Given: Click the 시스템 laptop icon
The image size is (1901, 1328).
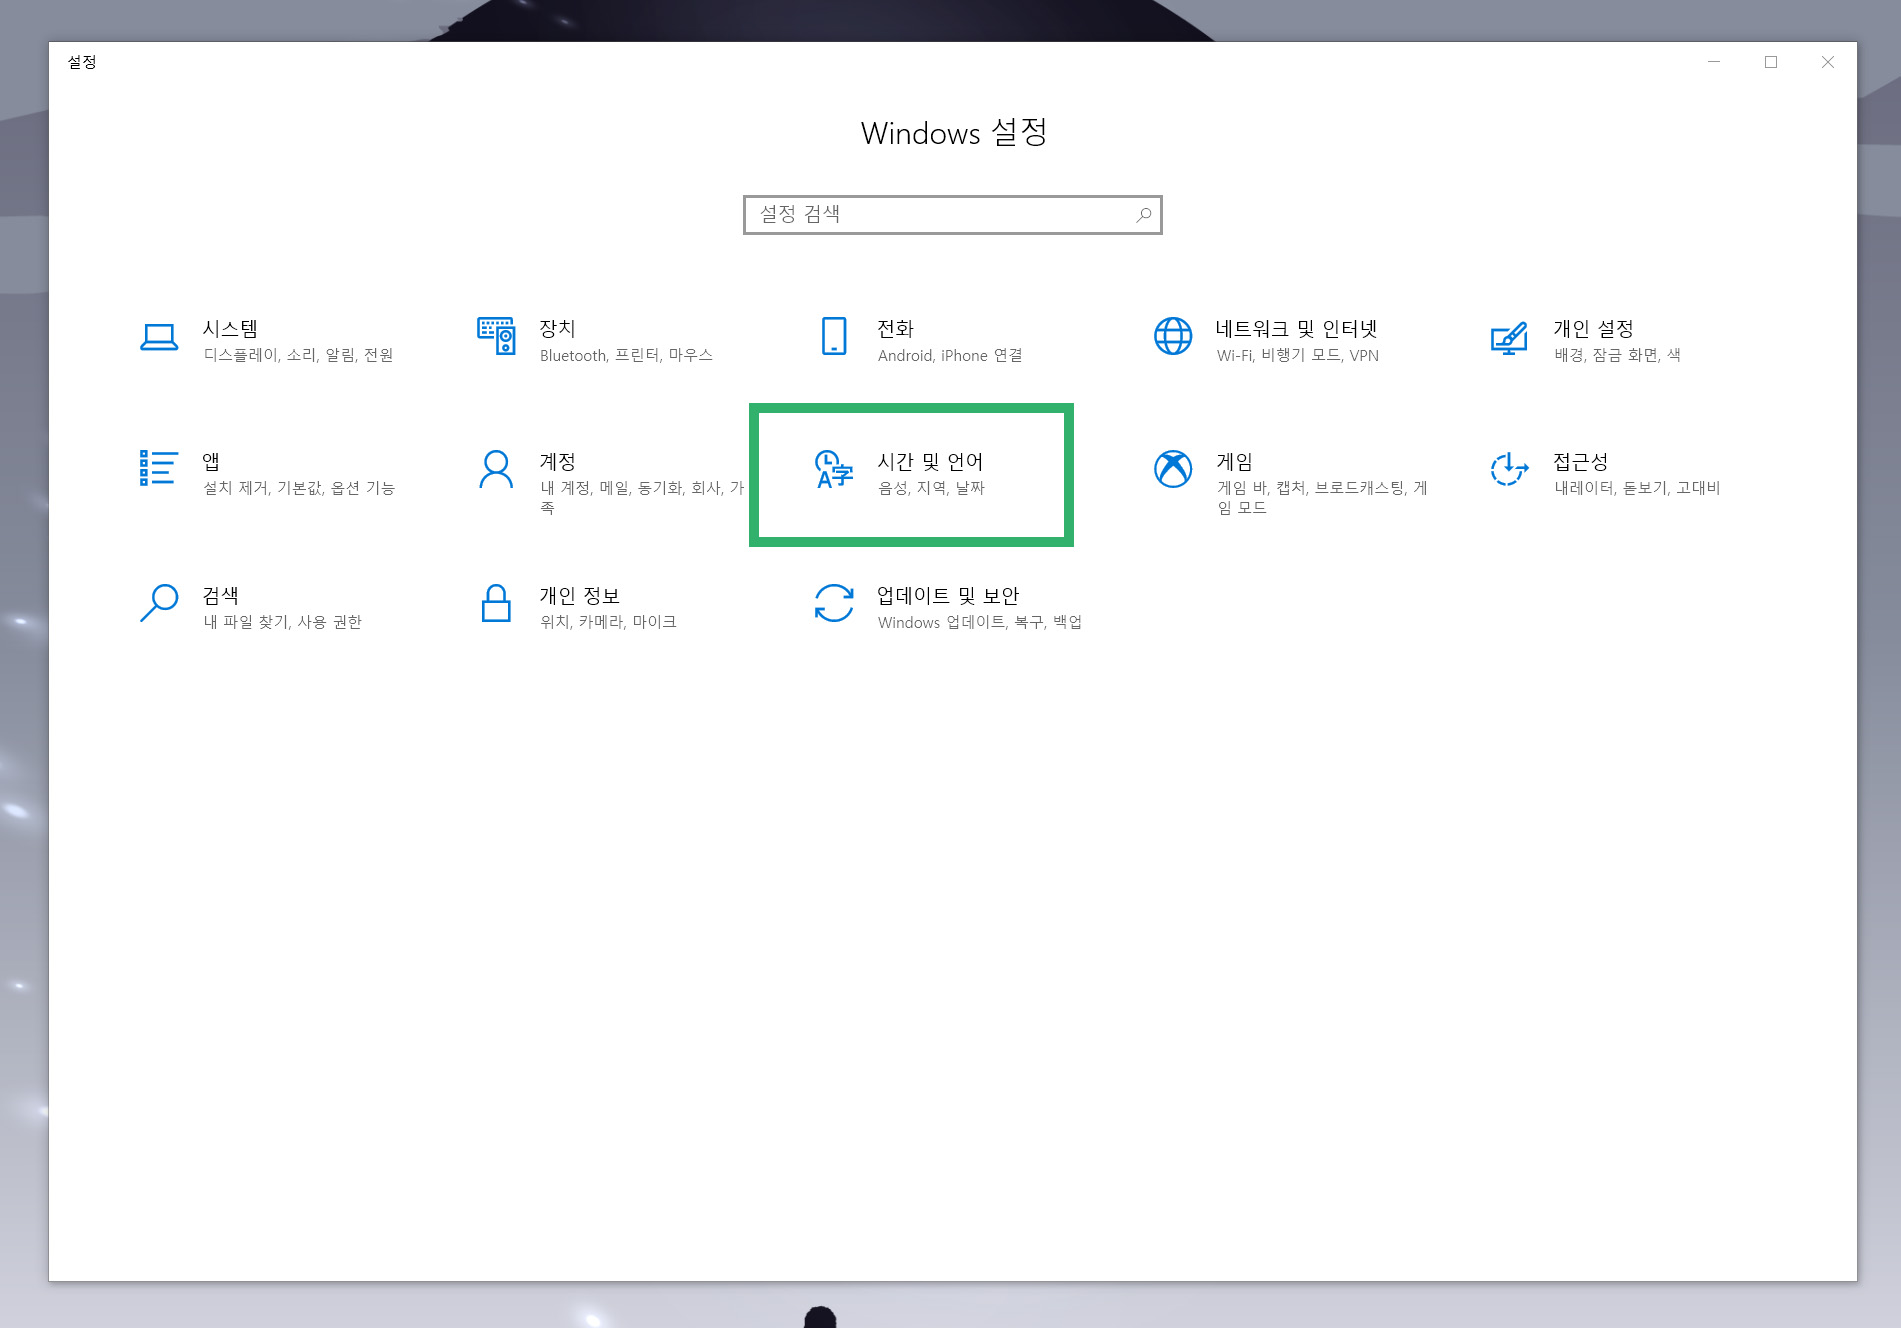Looking at the screenshot, I should (x=159, y=337).
